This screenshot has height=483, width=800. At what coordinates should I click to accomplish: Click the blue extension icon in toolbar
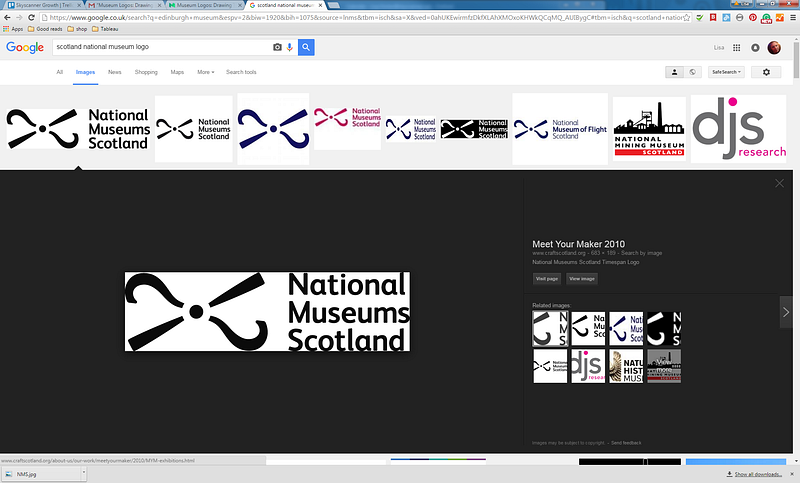pos(726,17)
